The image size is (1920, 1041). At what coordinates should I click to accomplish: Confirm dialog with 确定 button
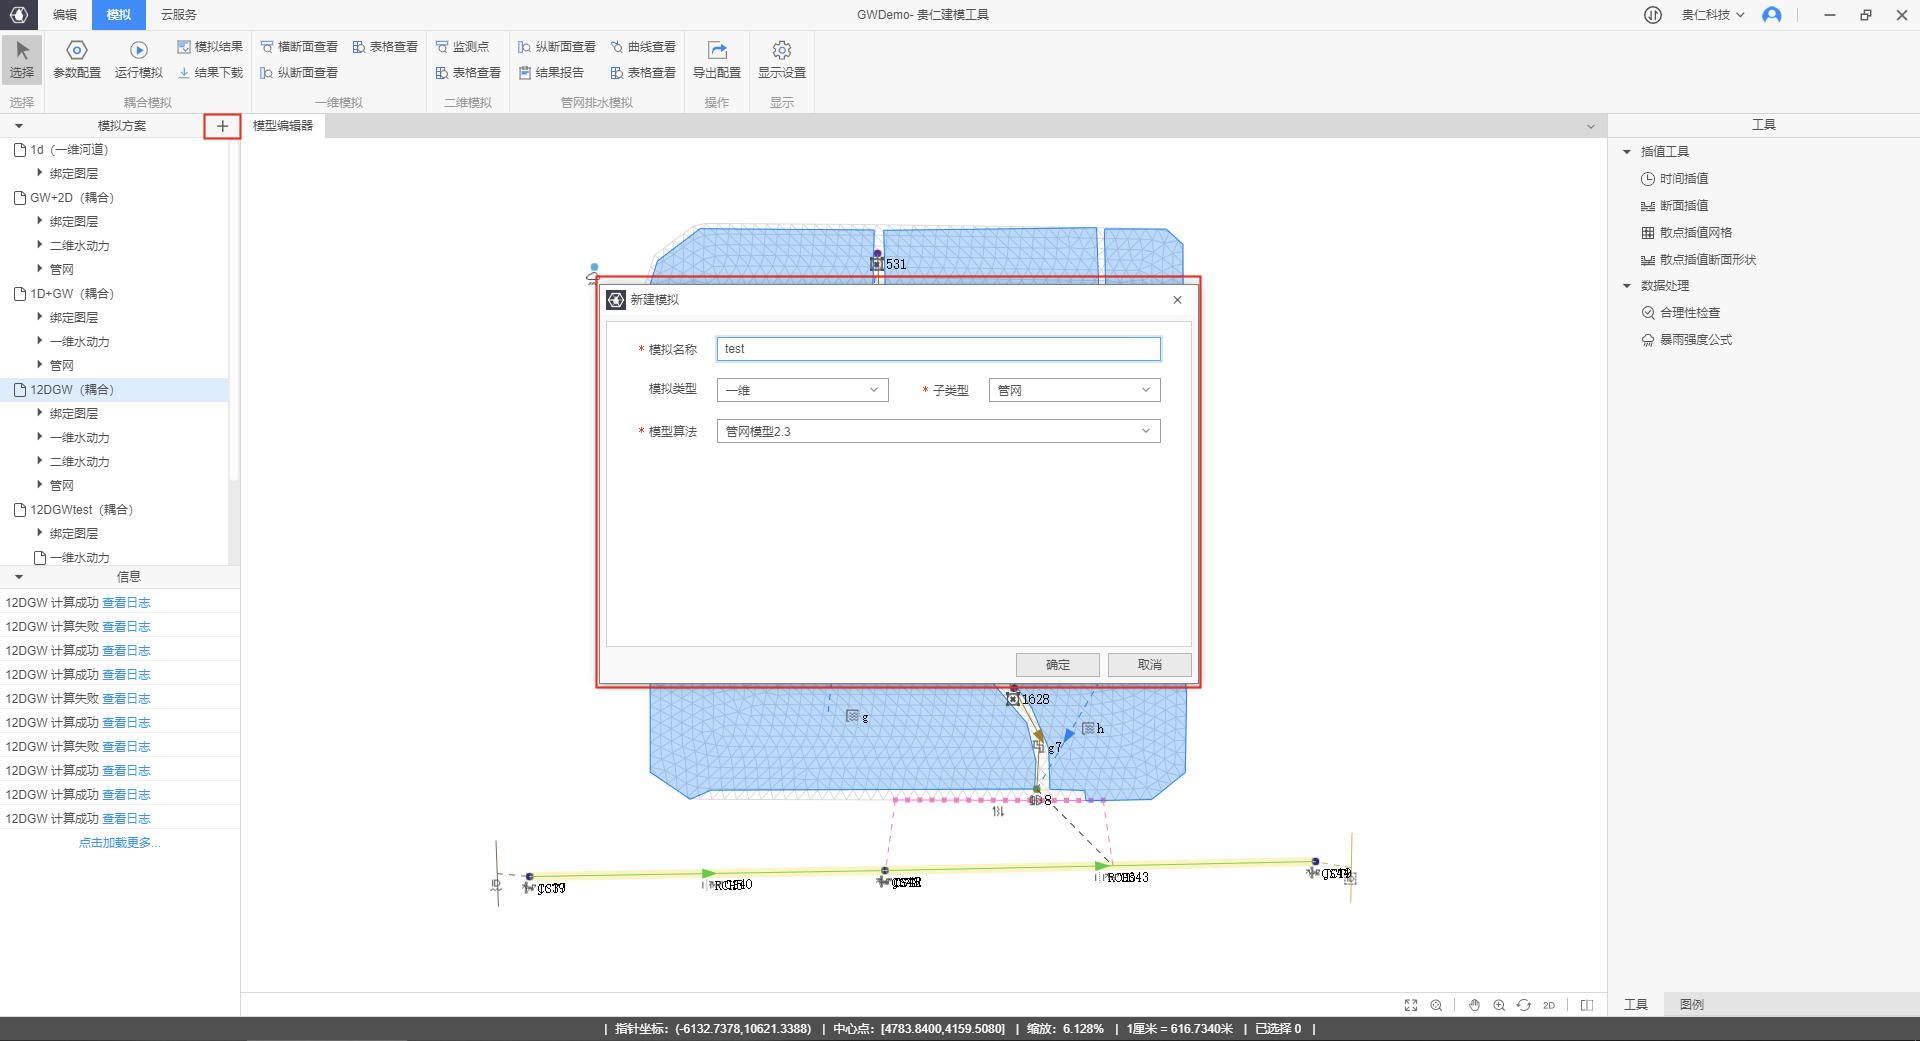(1058, 665)
